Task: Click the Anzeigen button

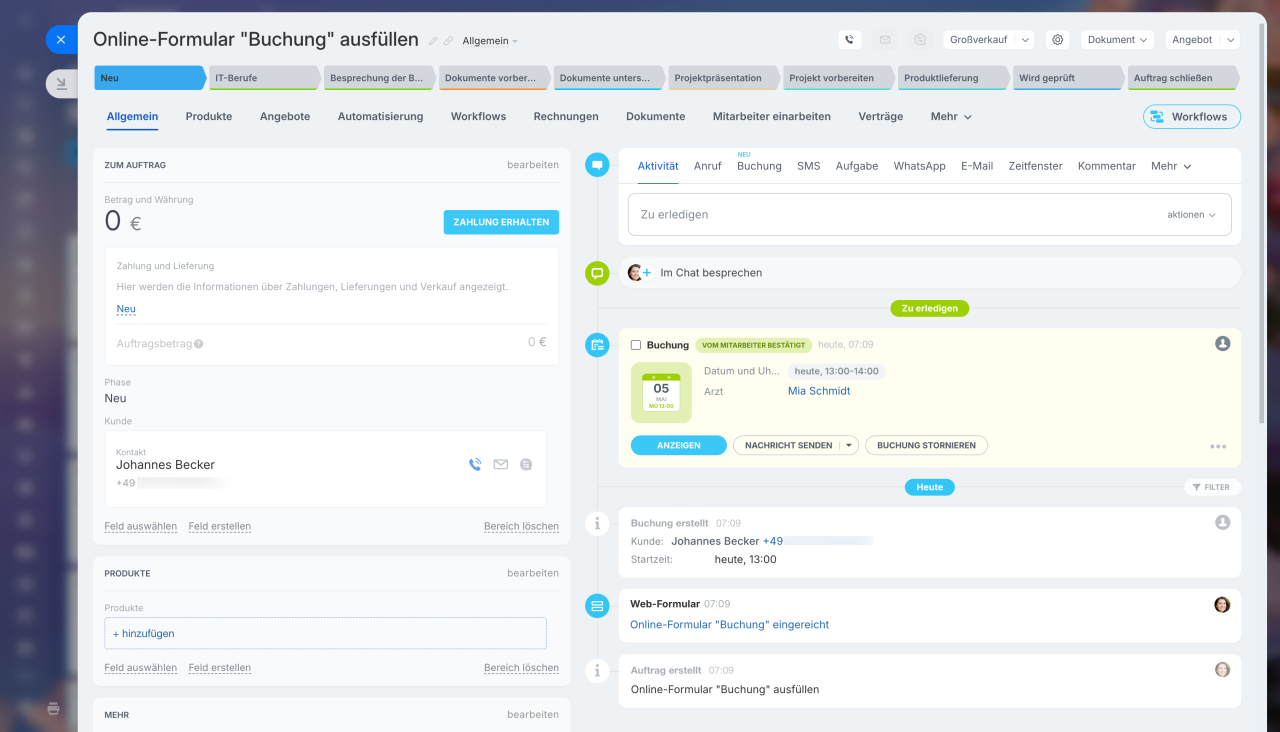Action: point(679,446)
